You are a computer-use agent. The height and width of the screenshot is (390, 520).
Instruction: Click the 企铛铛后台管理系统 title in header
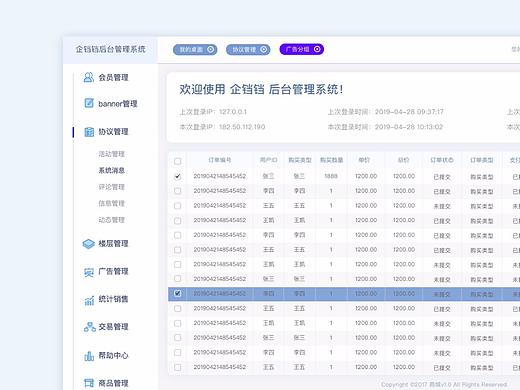tap(110, 49)
